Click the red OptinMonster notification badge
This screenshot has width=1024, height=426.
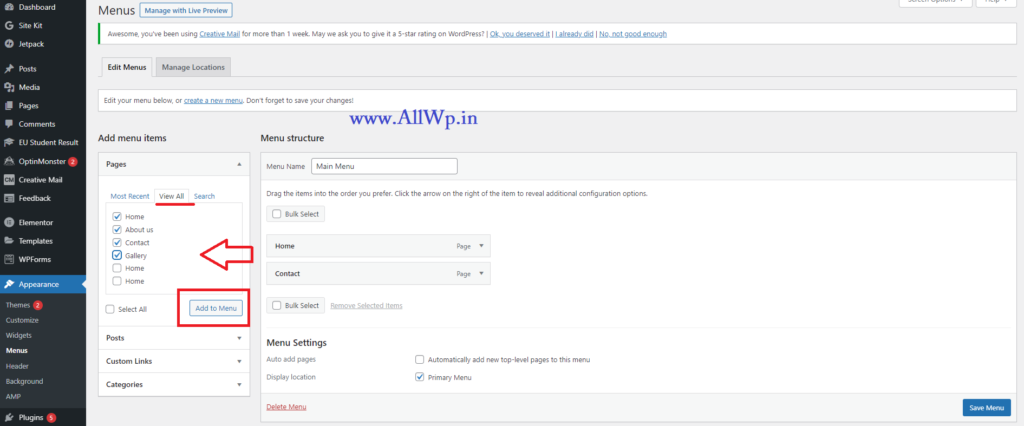(72, 161)
